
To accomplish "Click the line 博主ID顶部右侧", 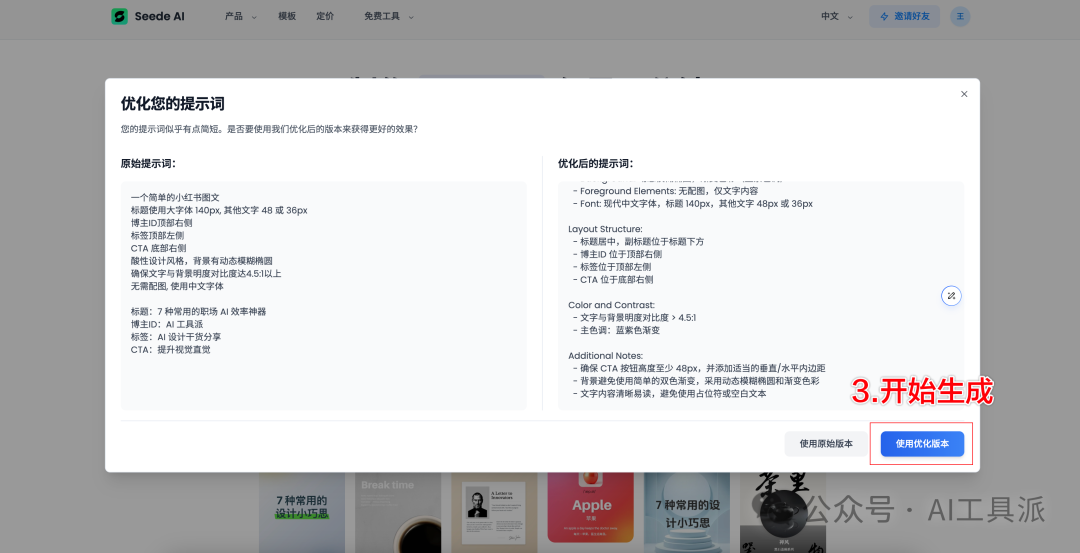I will point(161,223).
